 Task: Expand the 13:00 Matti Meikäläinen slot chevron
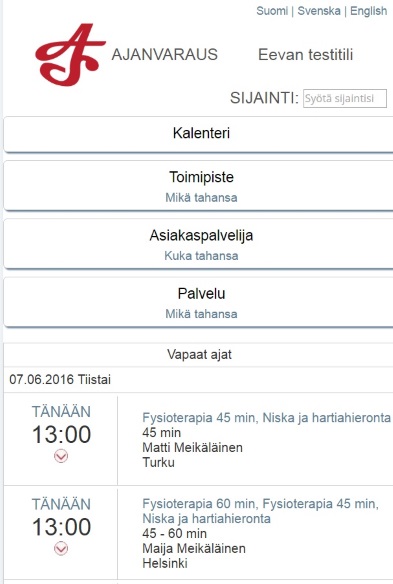click(61, 456)
